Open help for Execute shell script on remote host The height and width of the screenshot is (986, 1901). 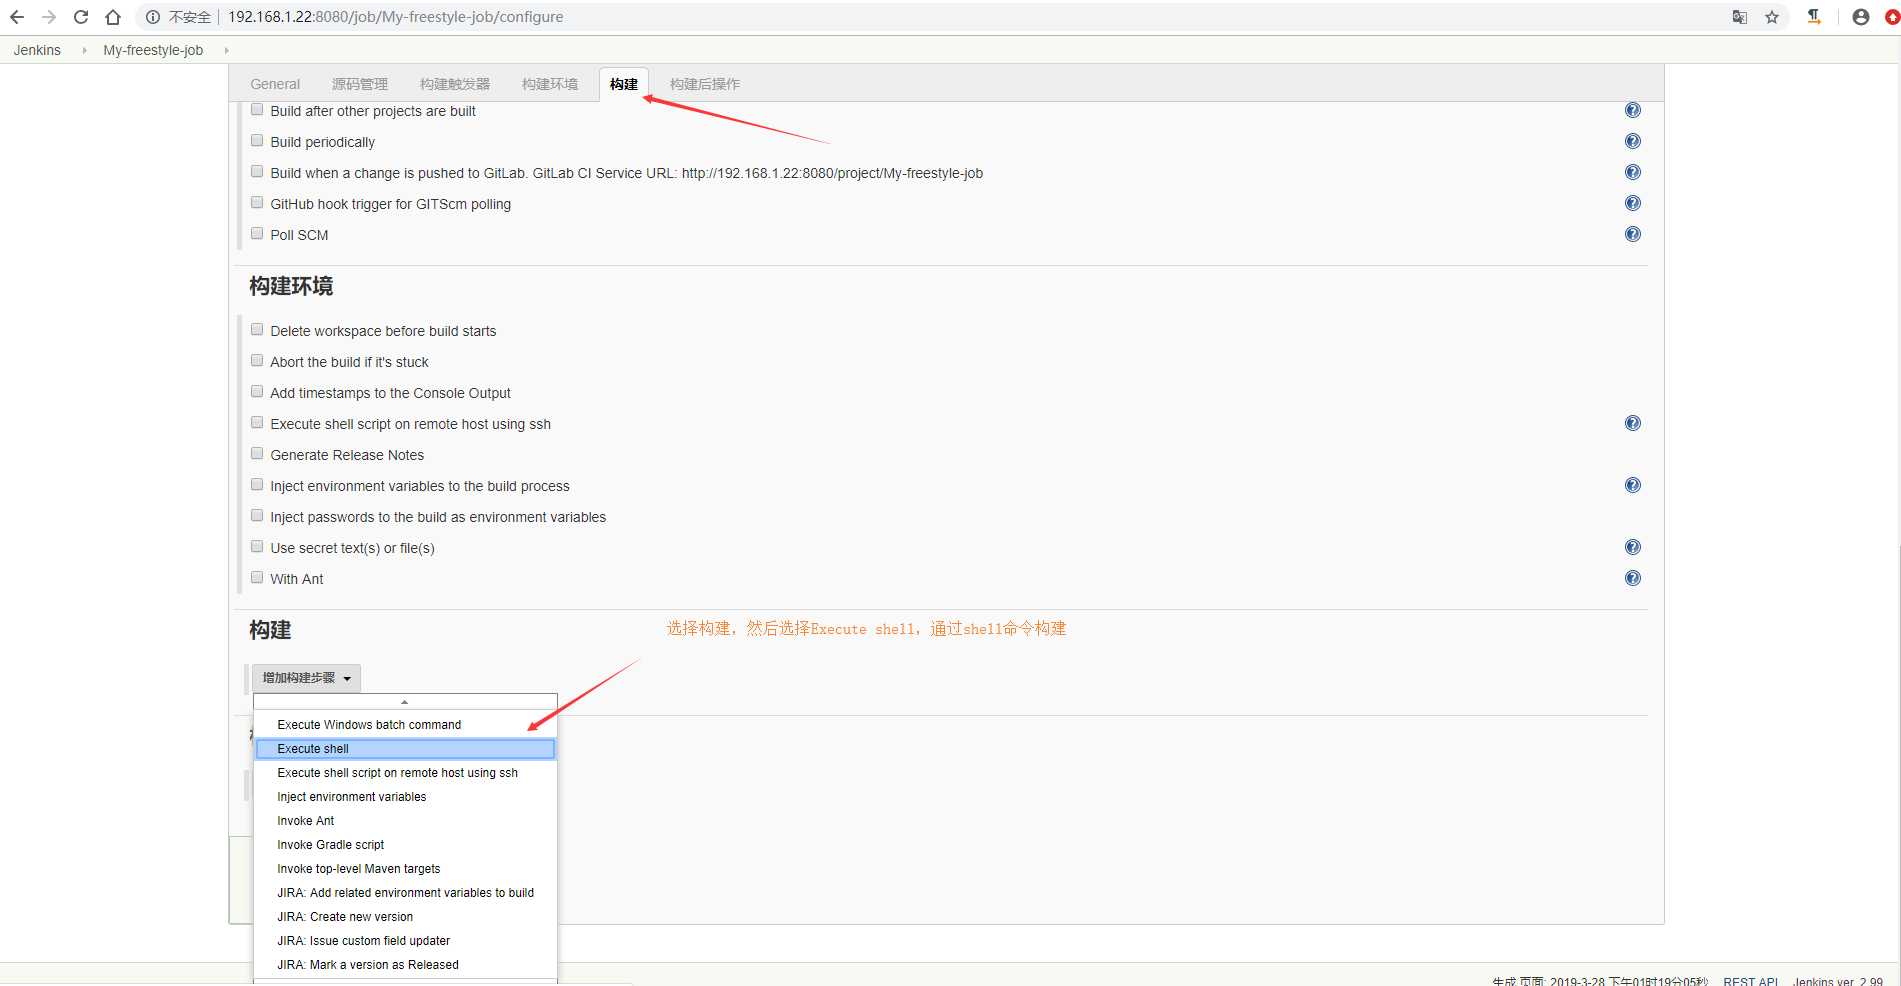click(x=1633, y=423)
